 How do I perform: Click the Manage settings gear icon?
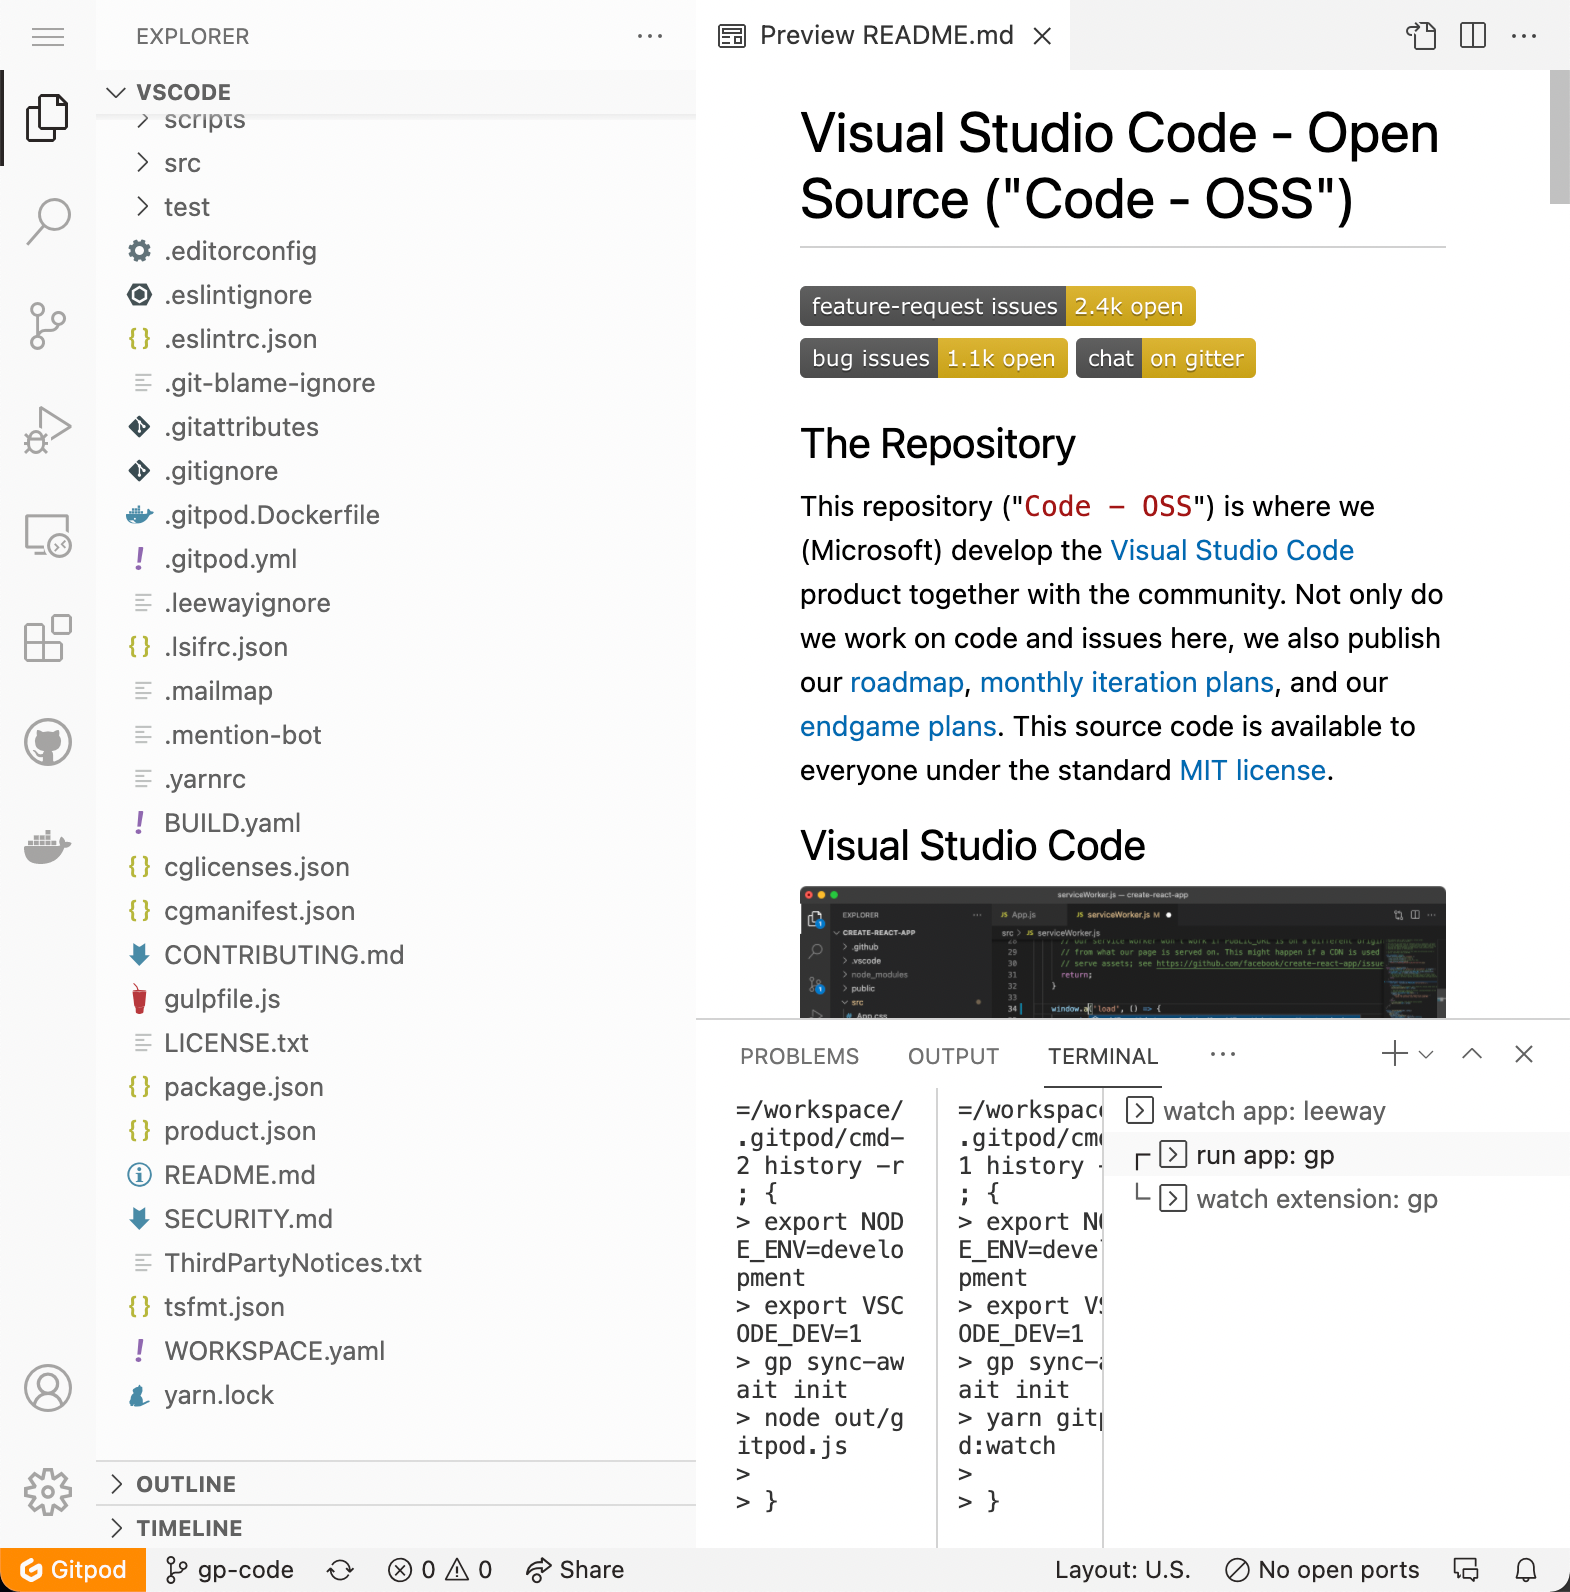coord(48,1492)
